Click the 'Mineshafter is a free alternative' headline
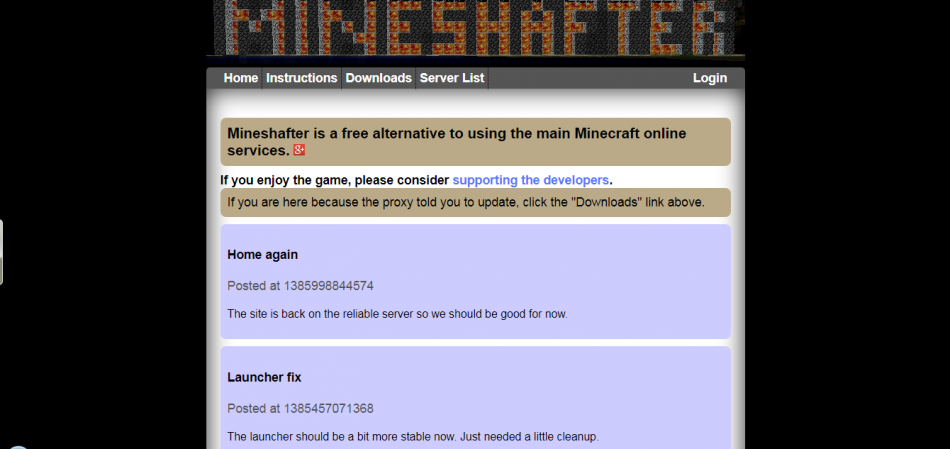The width and height of the screenshot is (950, 449). point(457,142)
